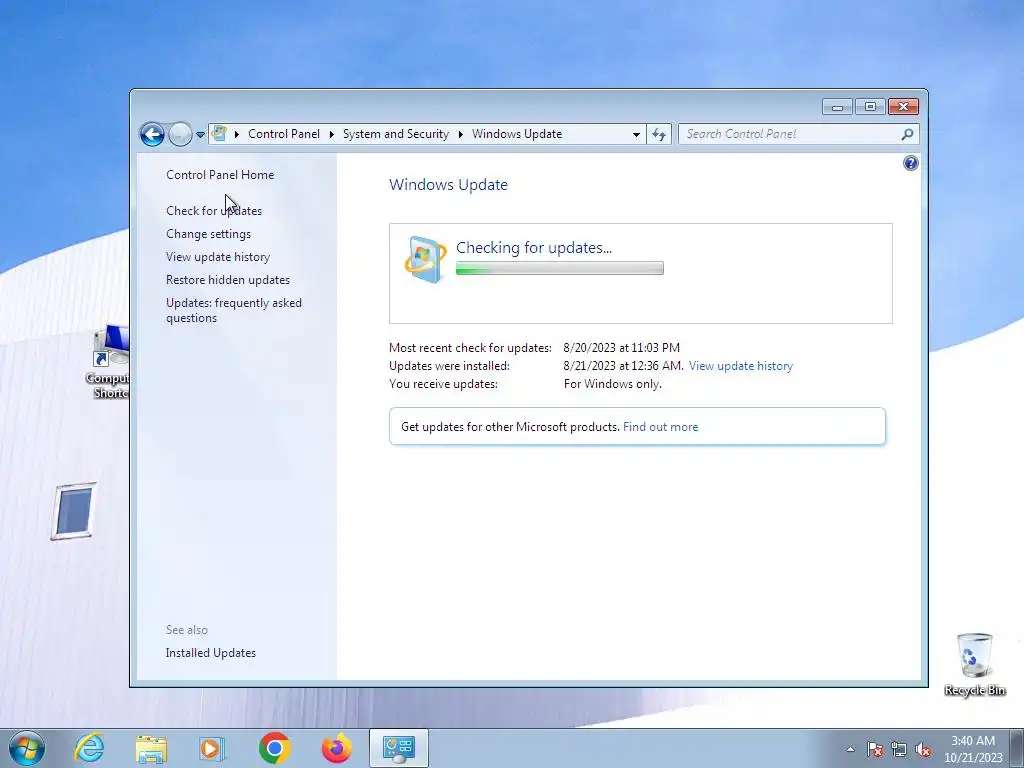Click the muted volume tray icon
Viewport: 1024px width, 768px height.
coord(923,750)
